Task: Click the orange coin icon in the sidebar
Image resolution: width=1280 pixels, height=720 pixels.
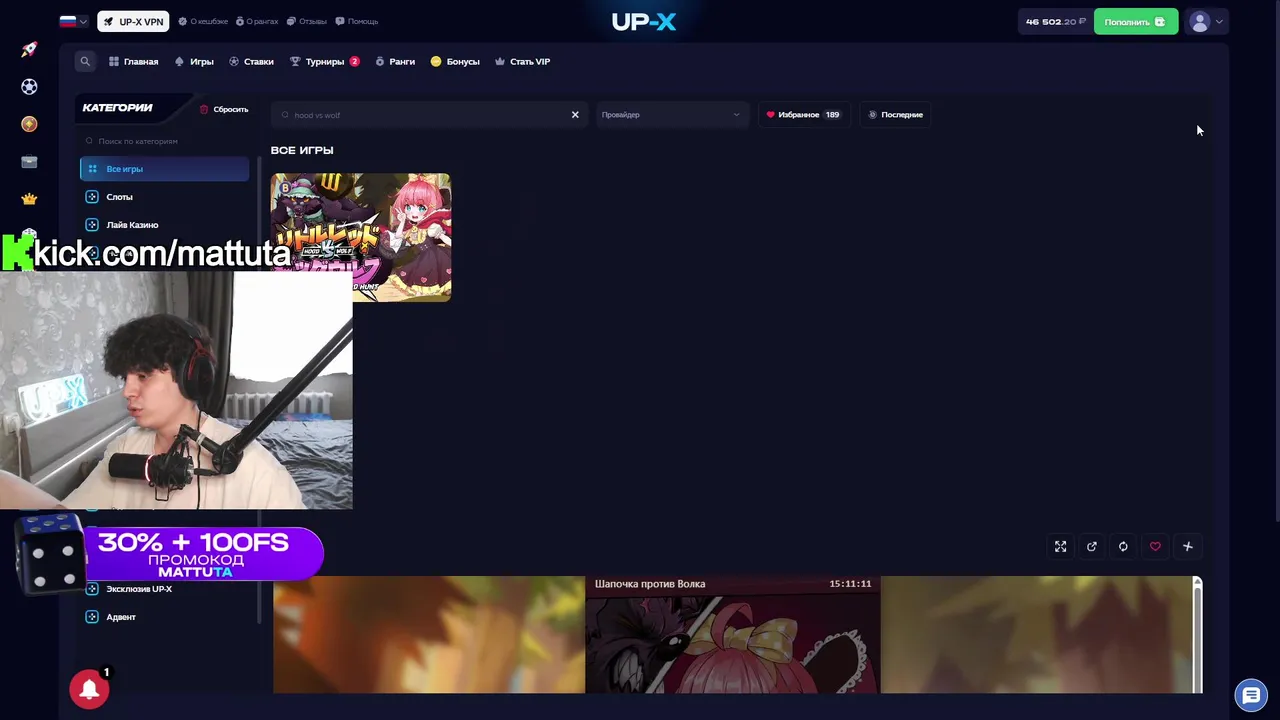Action: tap(29, 124)
